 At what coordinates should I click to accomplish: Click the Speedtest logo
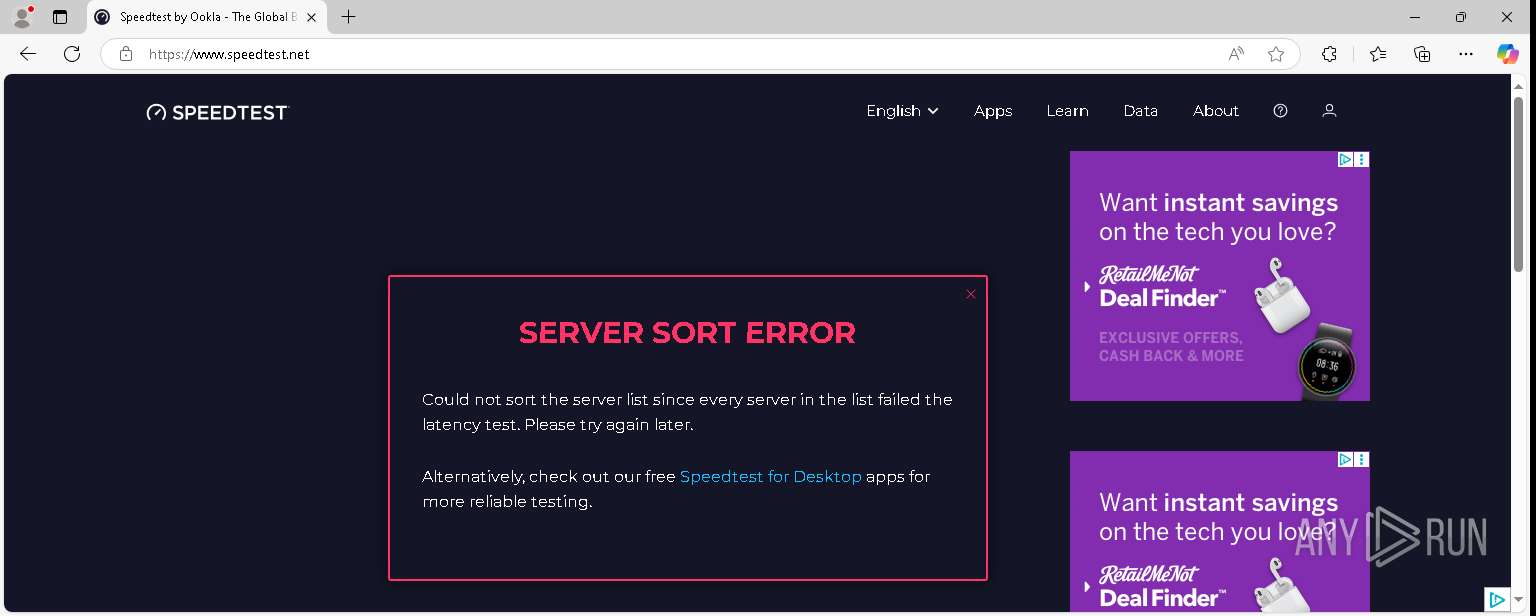tap(217, 112)
